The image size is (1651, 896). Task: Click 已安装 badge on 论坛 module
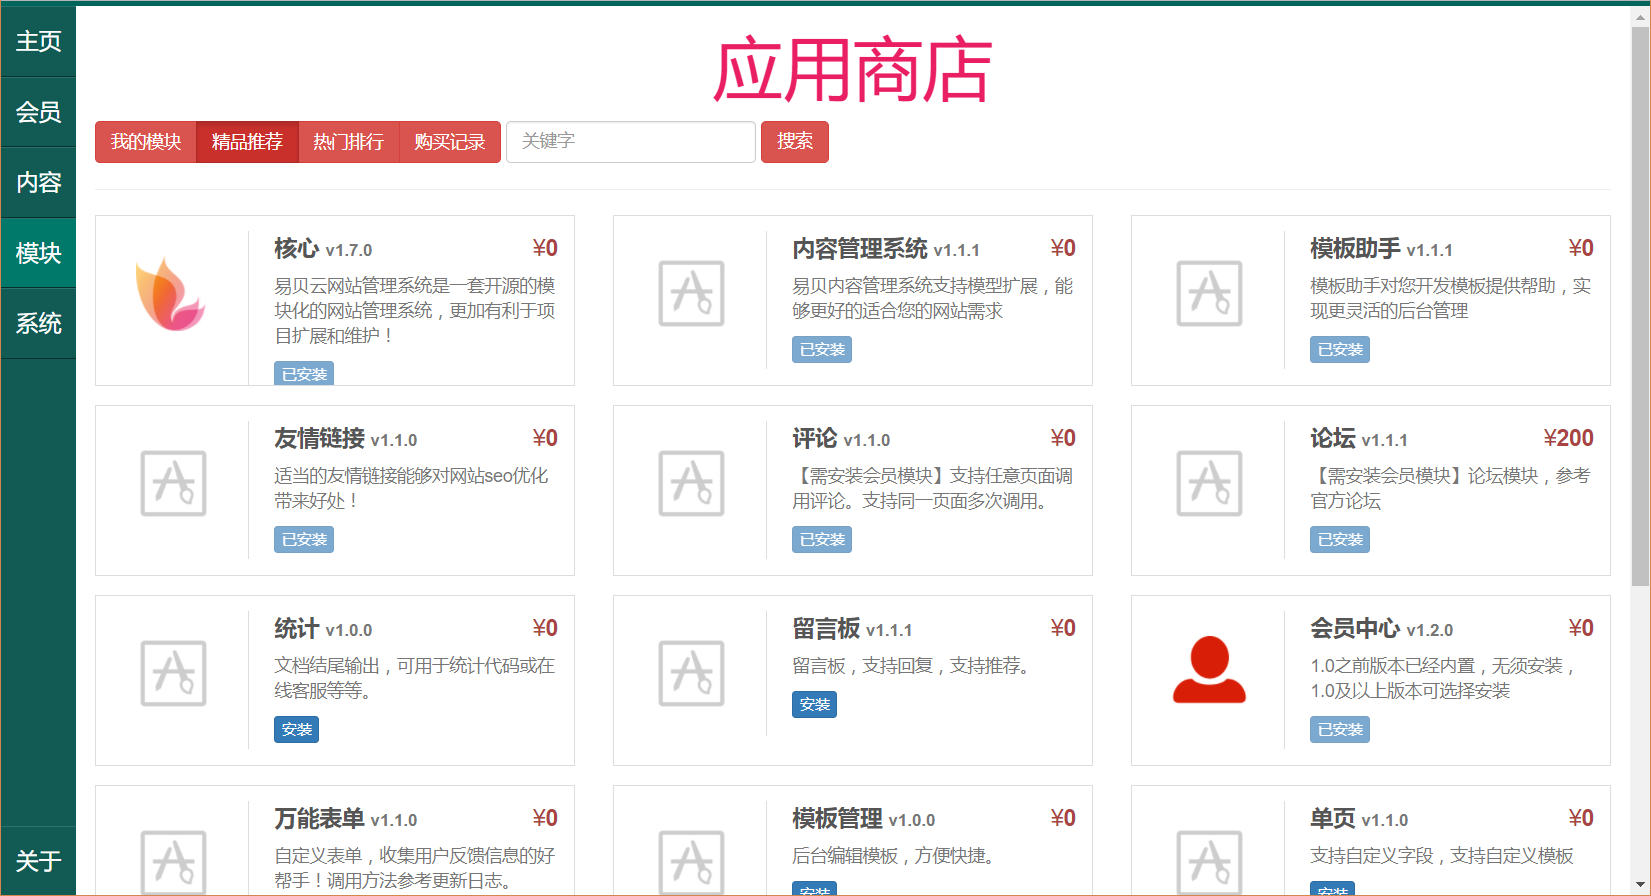pyautogui.click(x=1340, y=540)
